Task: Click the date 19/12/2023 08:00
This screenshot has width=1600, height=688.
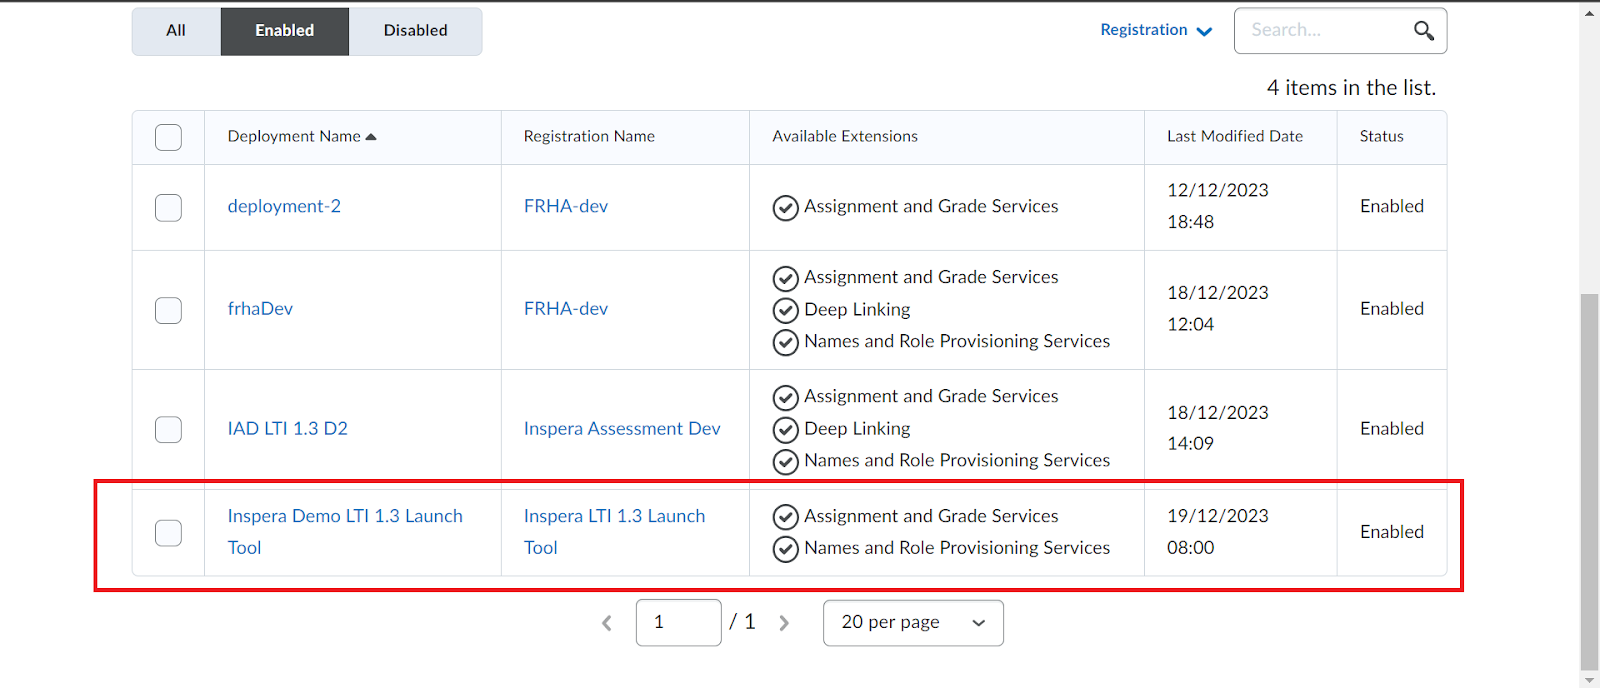Action: (x=1218, y=532)
